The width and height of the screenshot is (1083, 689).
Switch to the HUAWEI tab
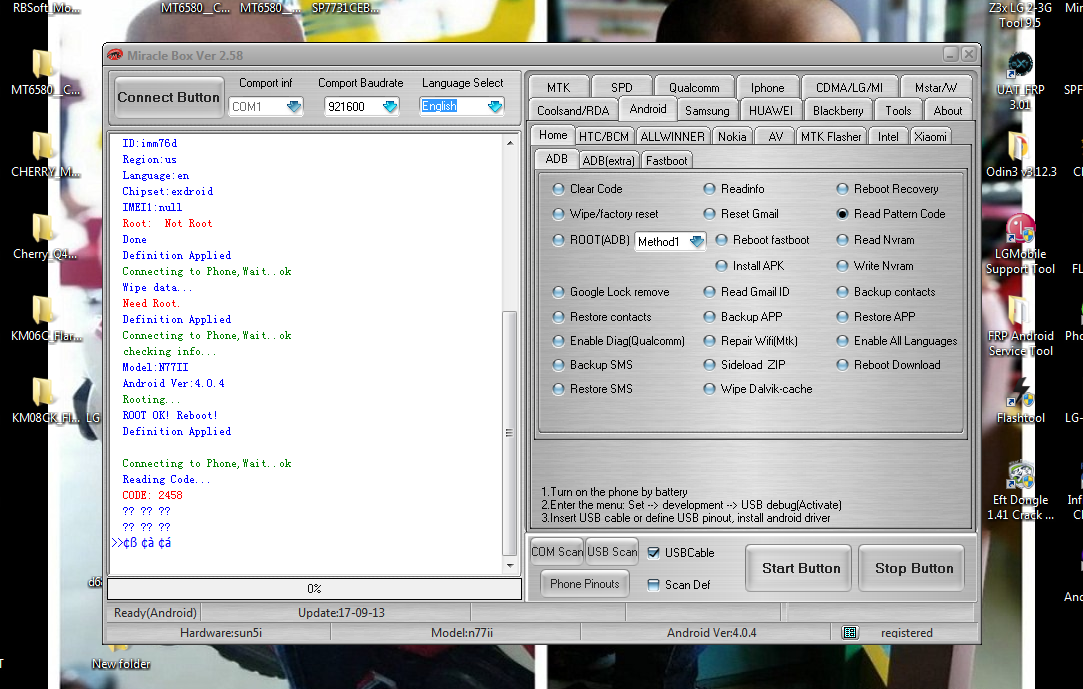(771, 110)
